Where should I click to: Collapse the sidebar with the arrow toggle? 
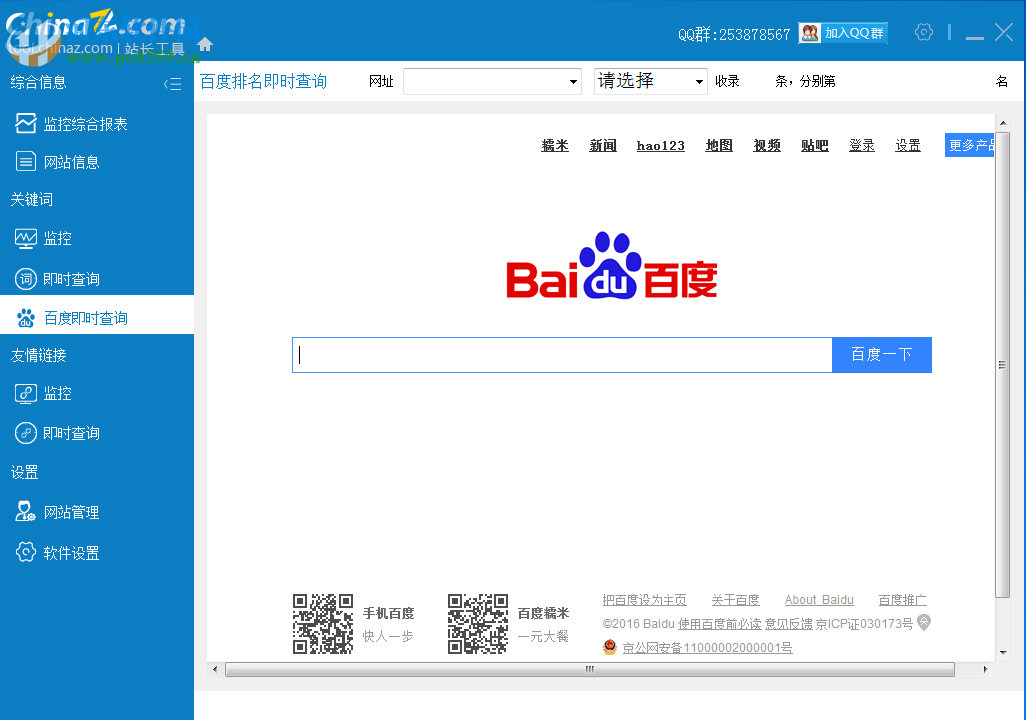click(171, 83)
